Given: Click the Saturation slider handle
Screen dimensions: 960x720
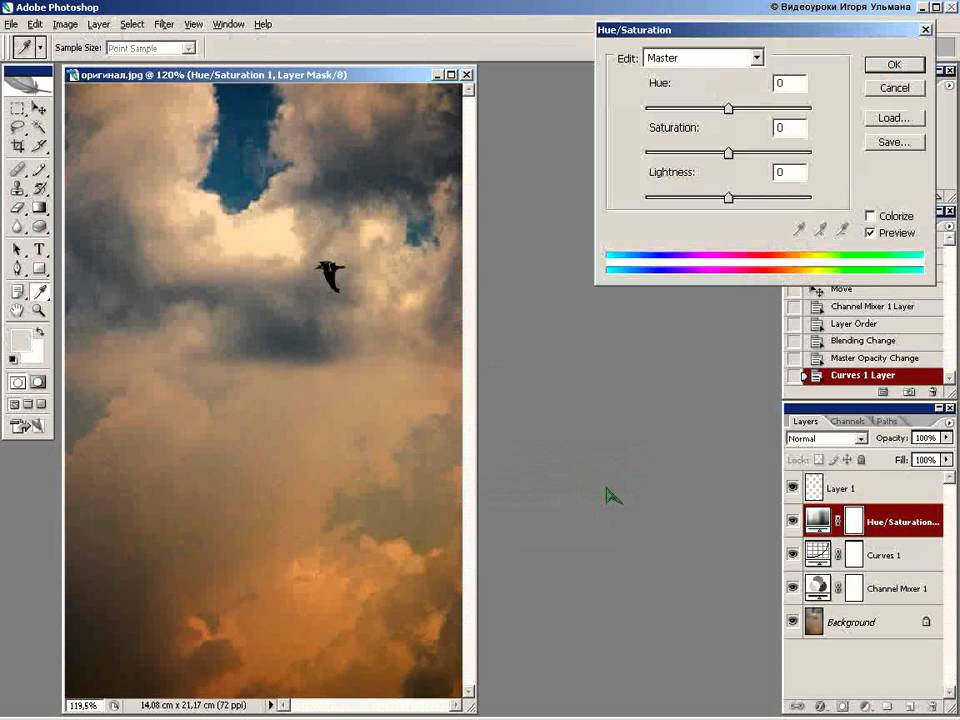Looking at the screenshot, I should (x=729, y=153).
